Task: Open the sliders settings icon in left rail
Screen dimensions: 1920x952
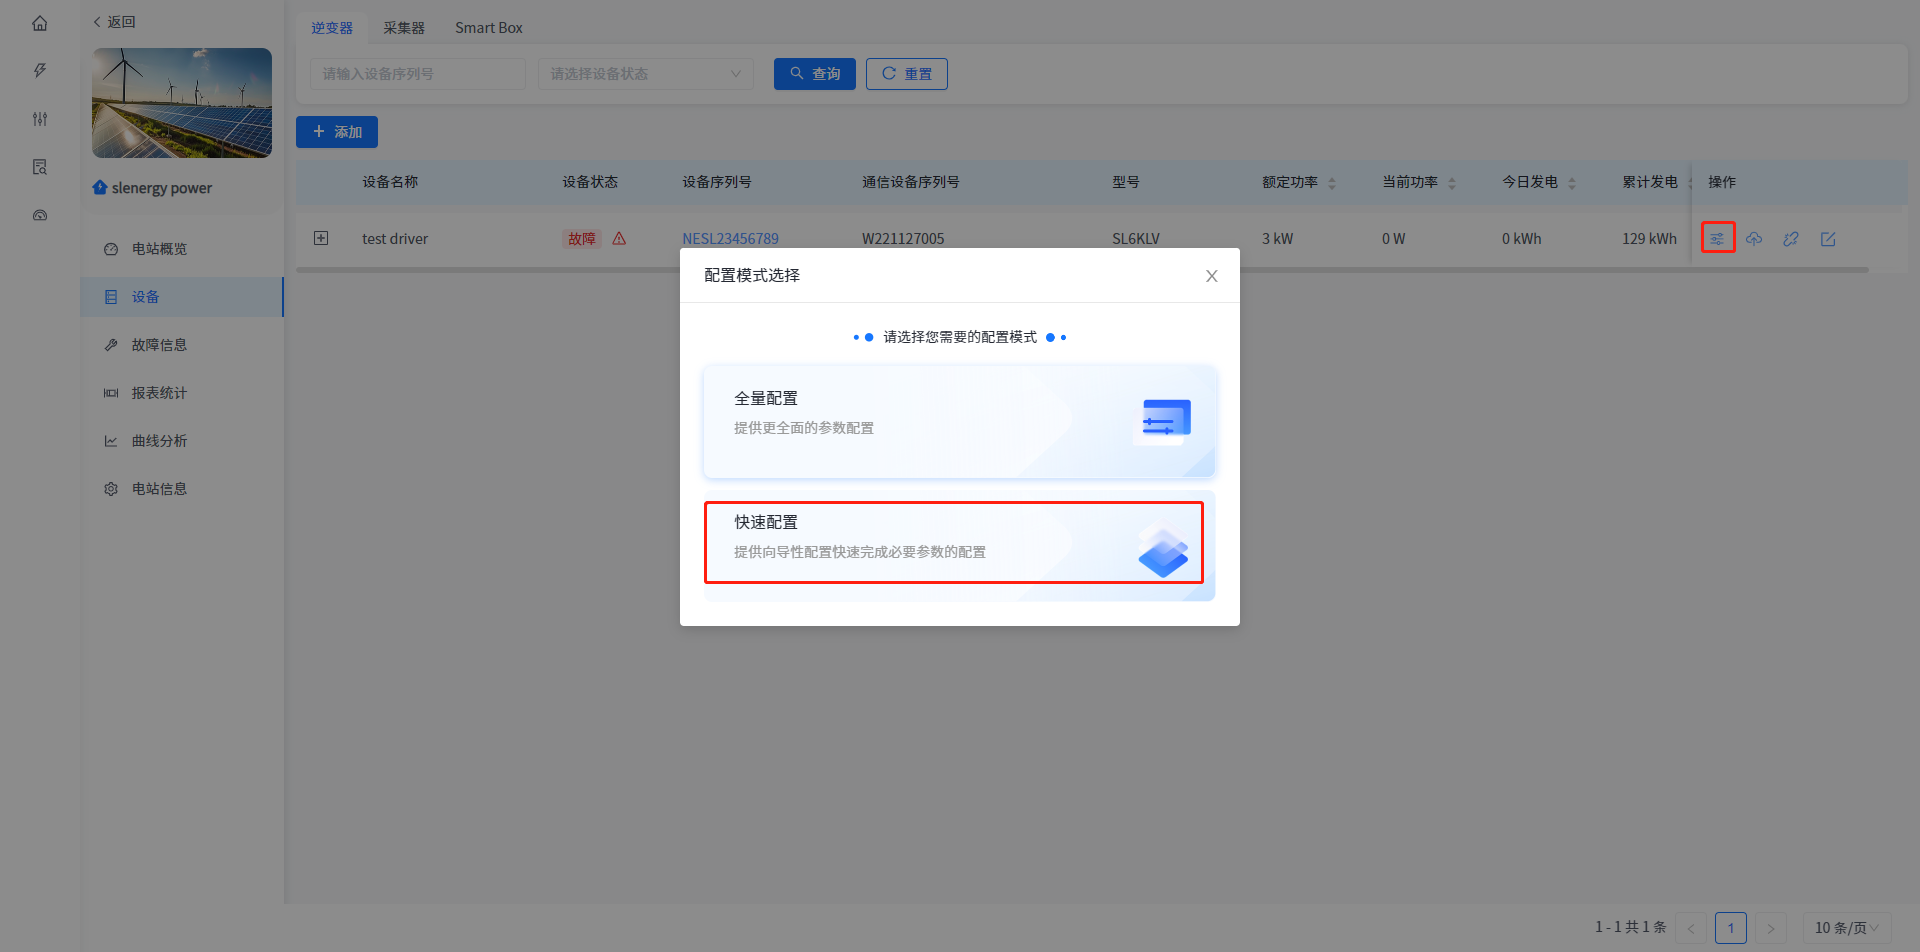Action: coord(40,119)
